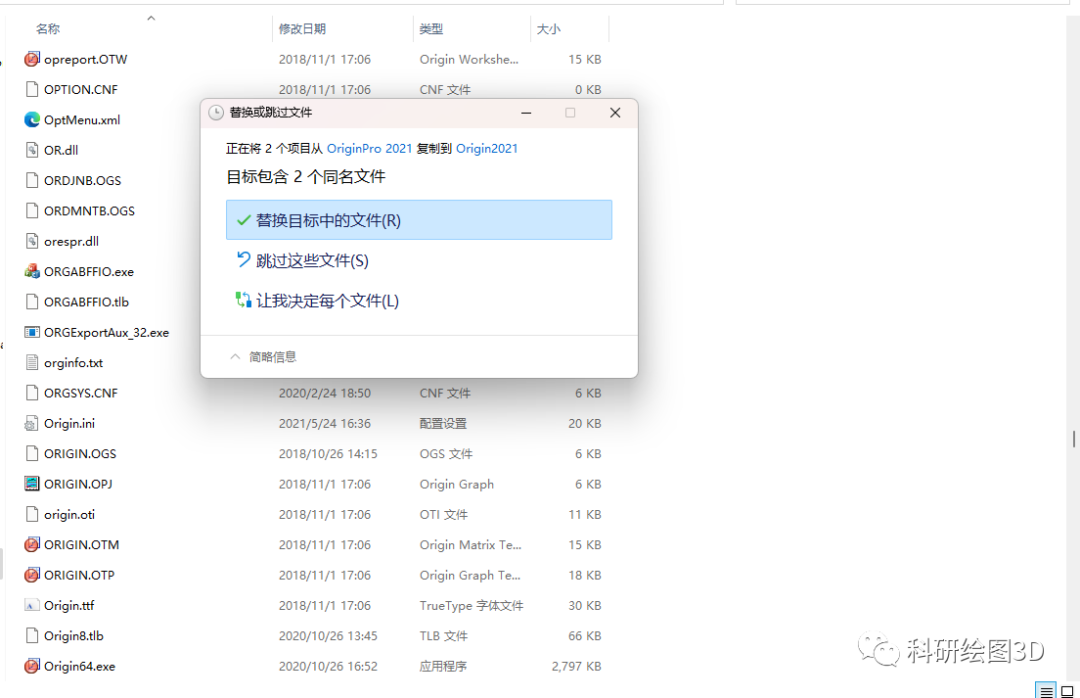
Task: Click the Origin Graph type cell
Action: click(457, 484)
